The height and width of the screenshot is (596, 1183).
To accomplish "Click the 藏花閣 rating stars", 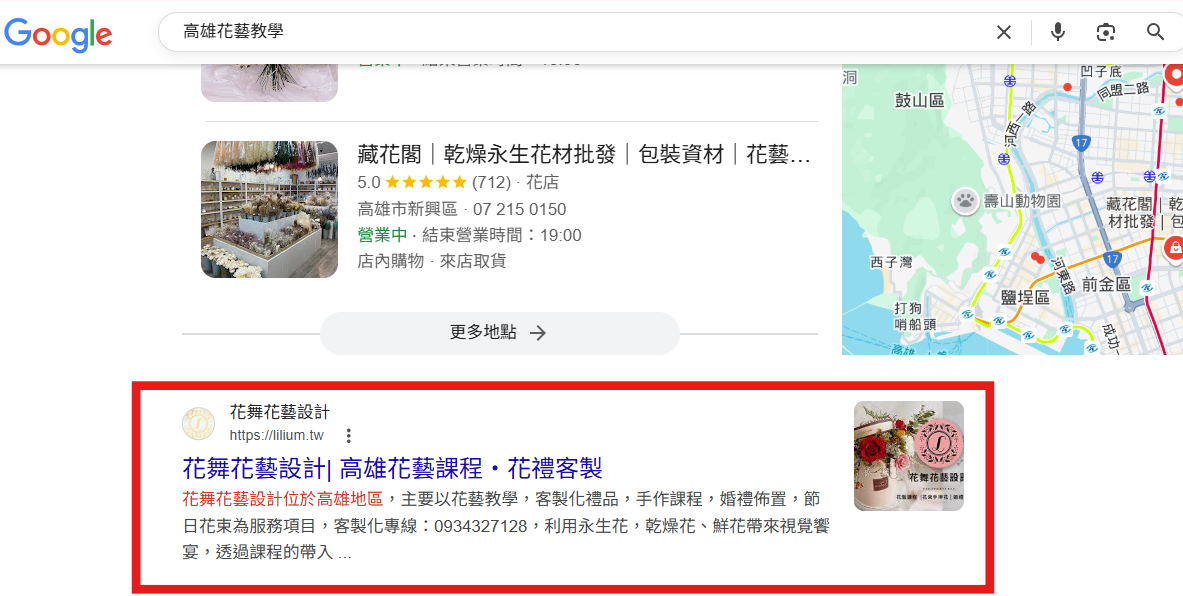I will click(426, 183).
